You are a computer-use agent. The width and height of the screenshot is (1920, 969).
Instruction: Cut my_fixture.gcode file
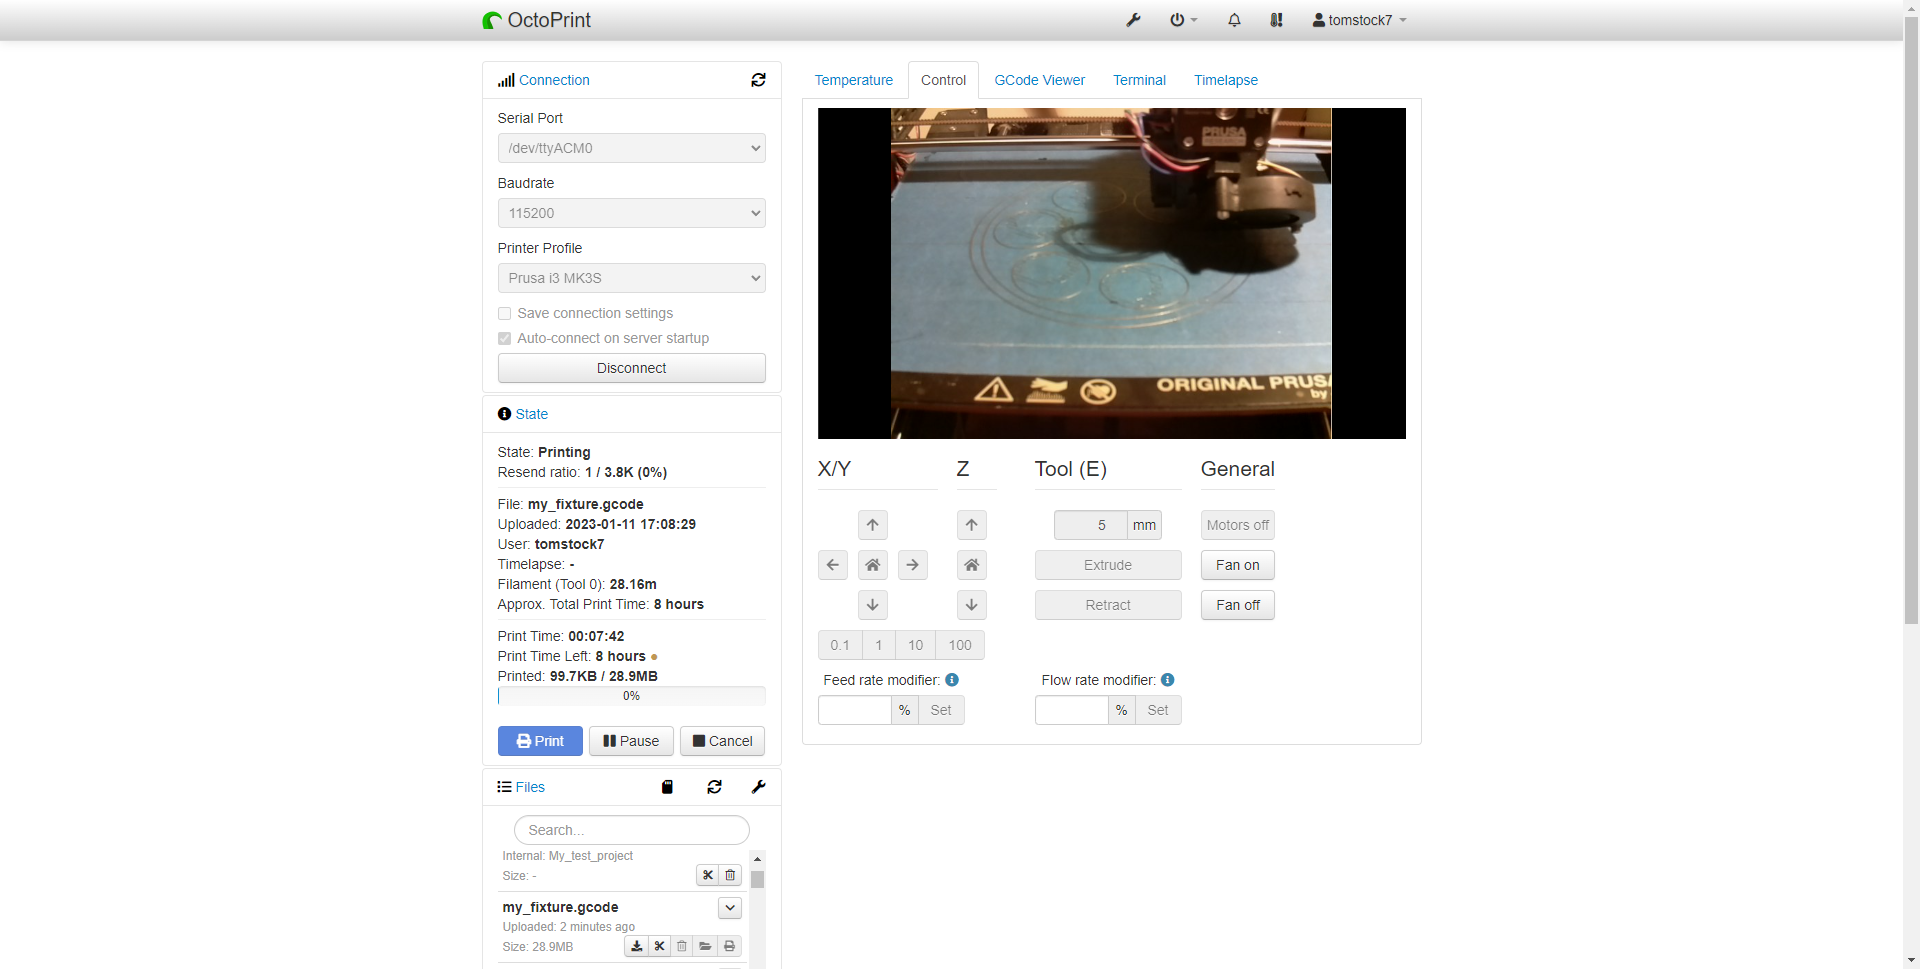pyautogui.click(x=659, y=946)
